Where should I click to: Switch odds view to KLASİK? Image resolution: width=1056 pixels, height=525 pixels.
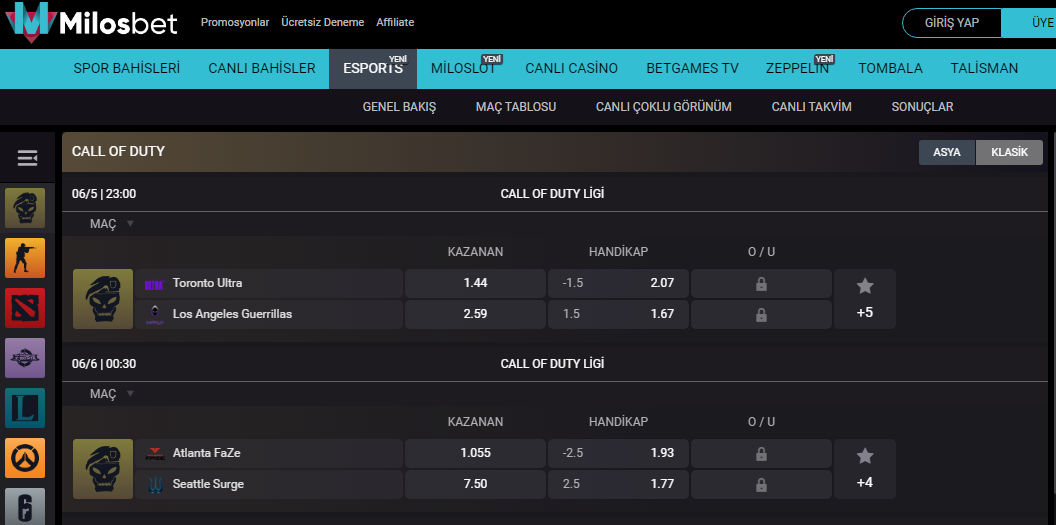(x=1010, y=152)
